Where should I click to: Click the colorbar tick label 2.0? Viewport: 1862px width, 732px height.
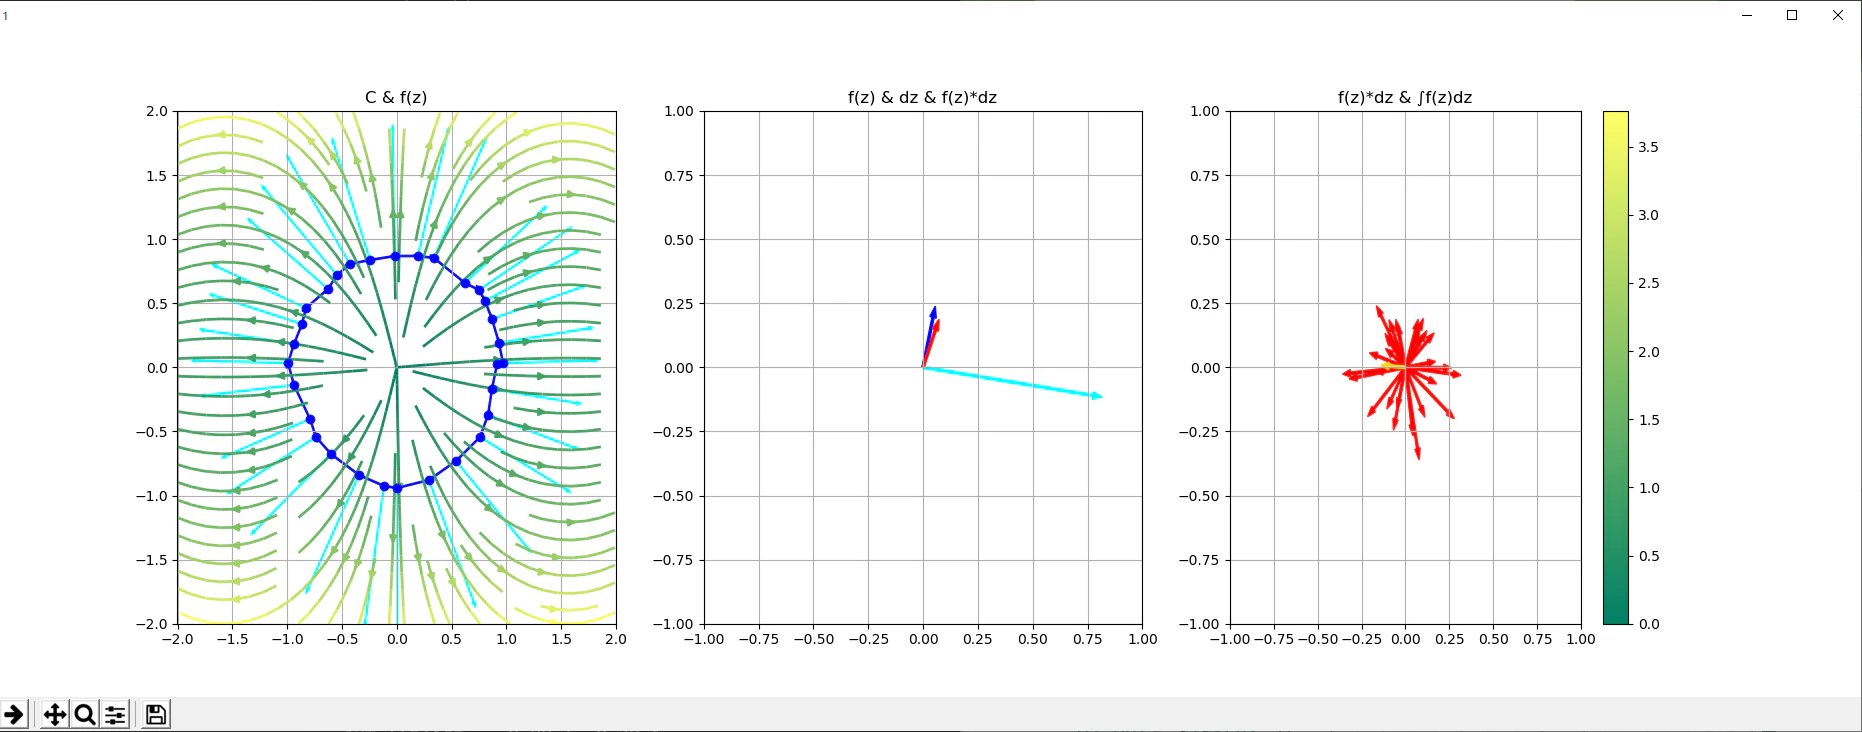pyautogui.click(x=1648, y=352)
